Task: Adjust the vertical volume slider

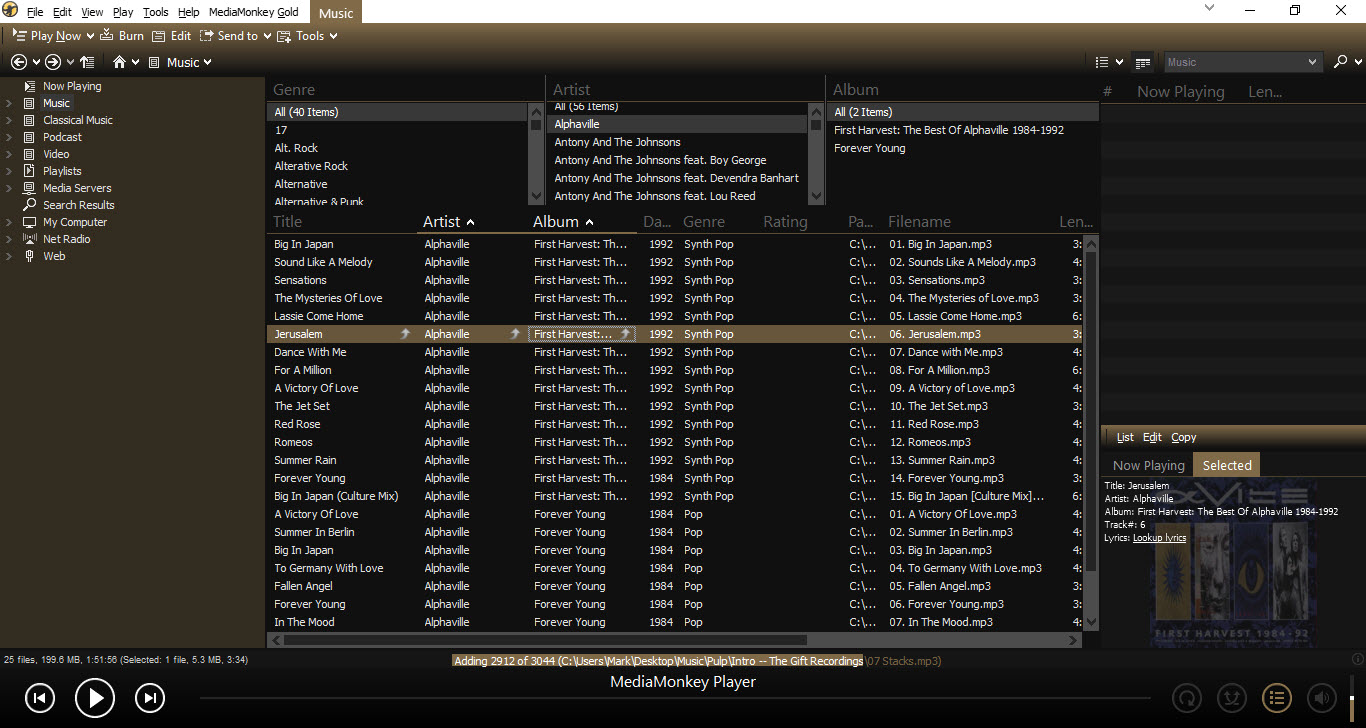Action: (1351, 697)
